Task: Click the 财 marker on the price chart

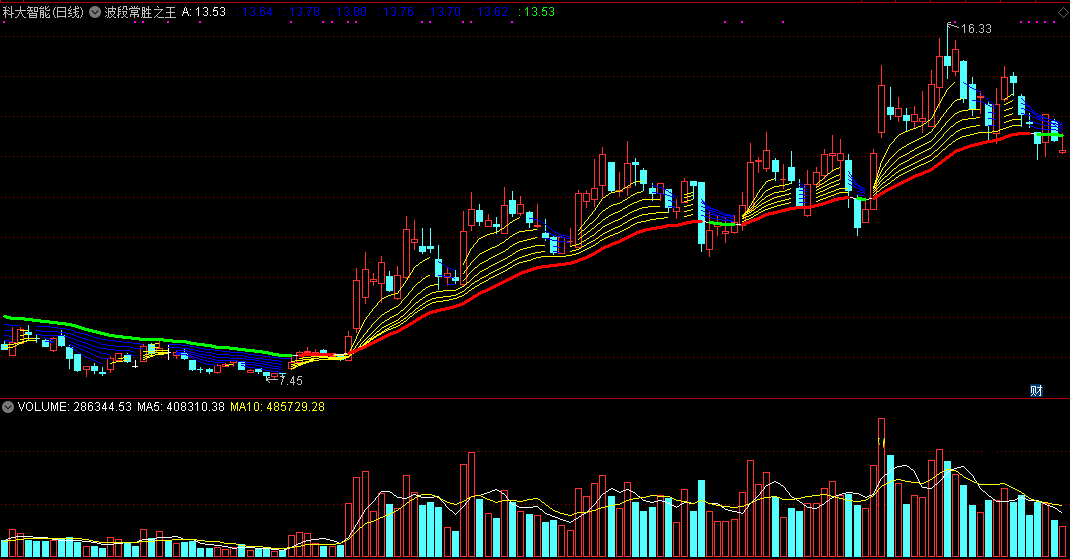Action: (x=1036, y=390)
